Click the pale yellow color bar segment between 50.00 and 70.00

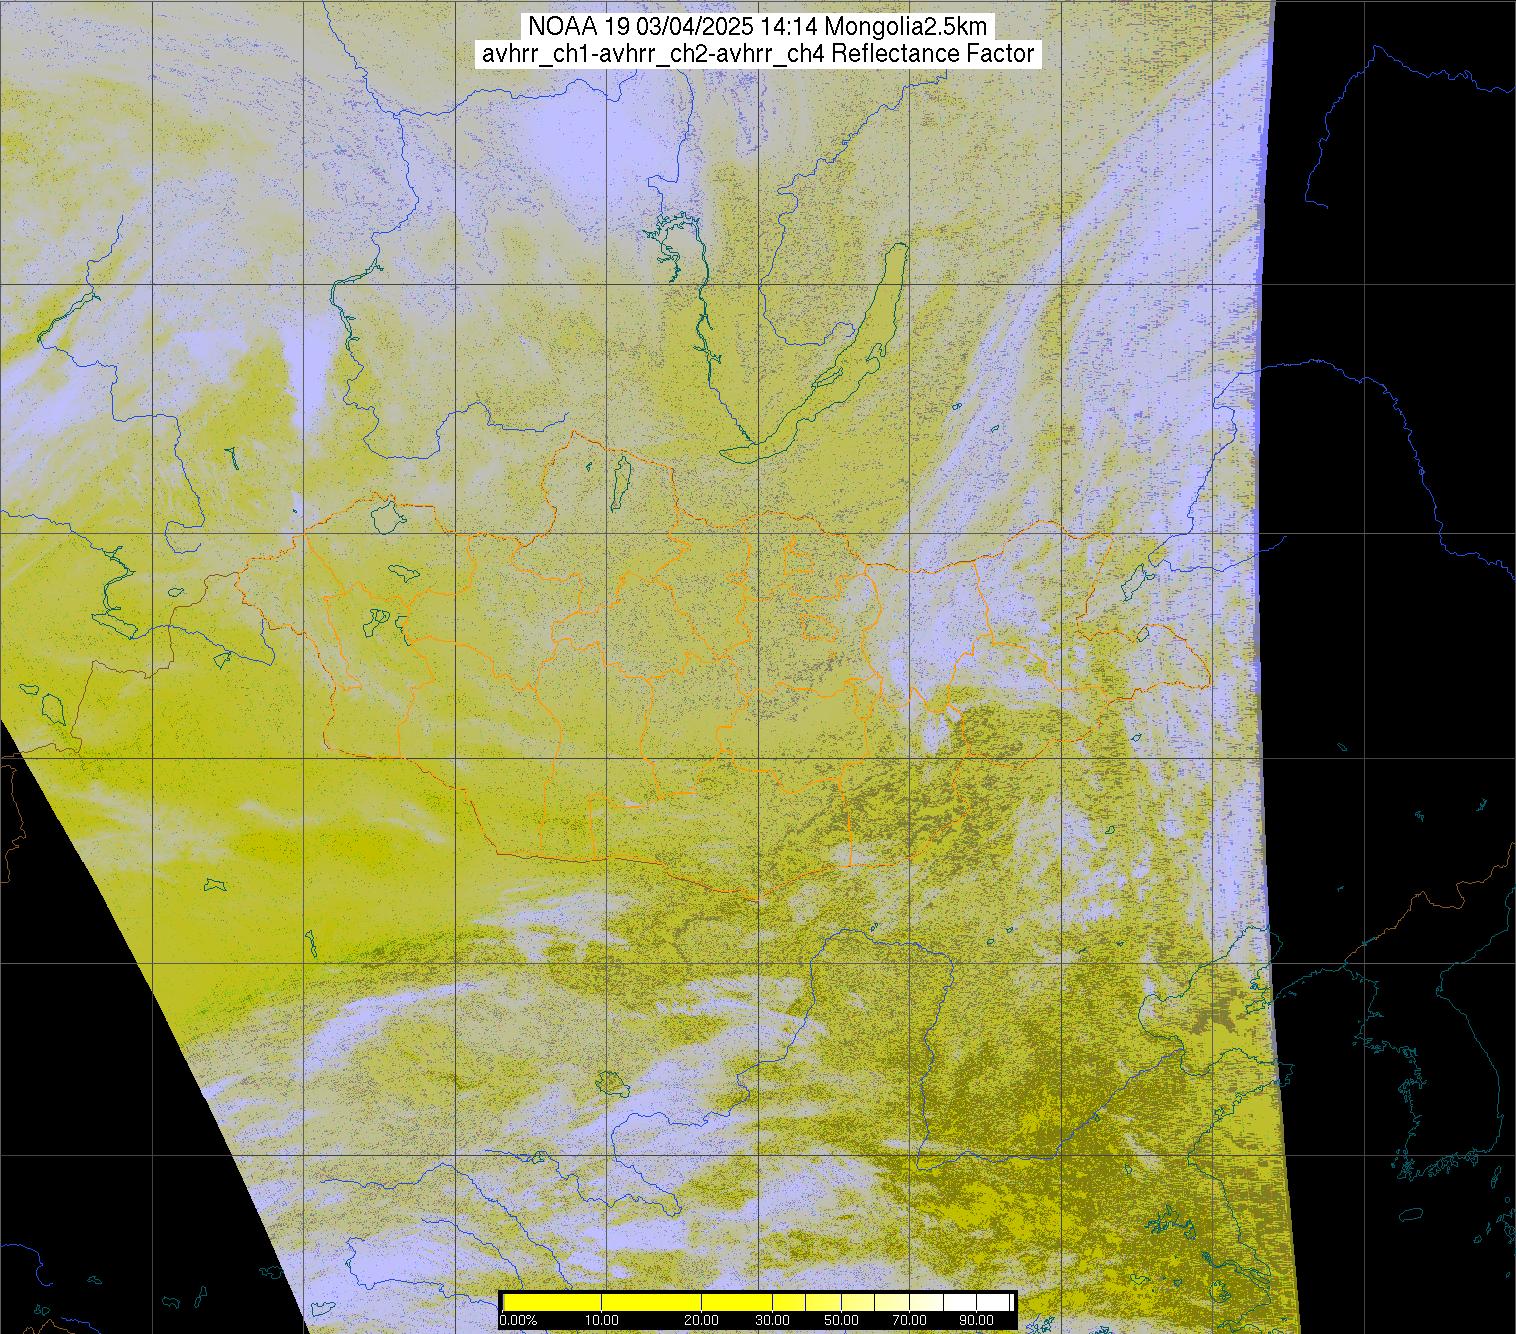[875, 1302]
